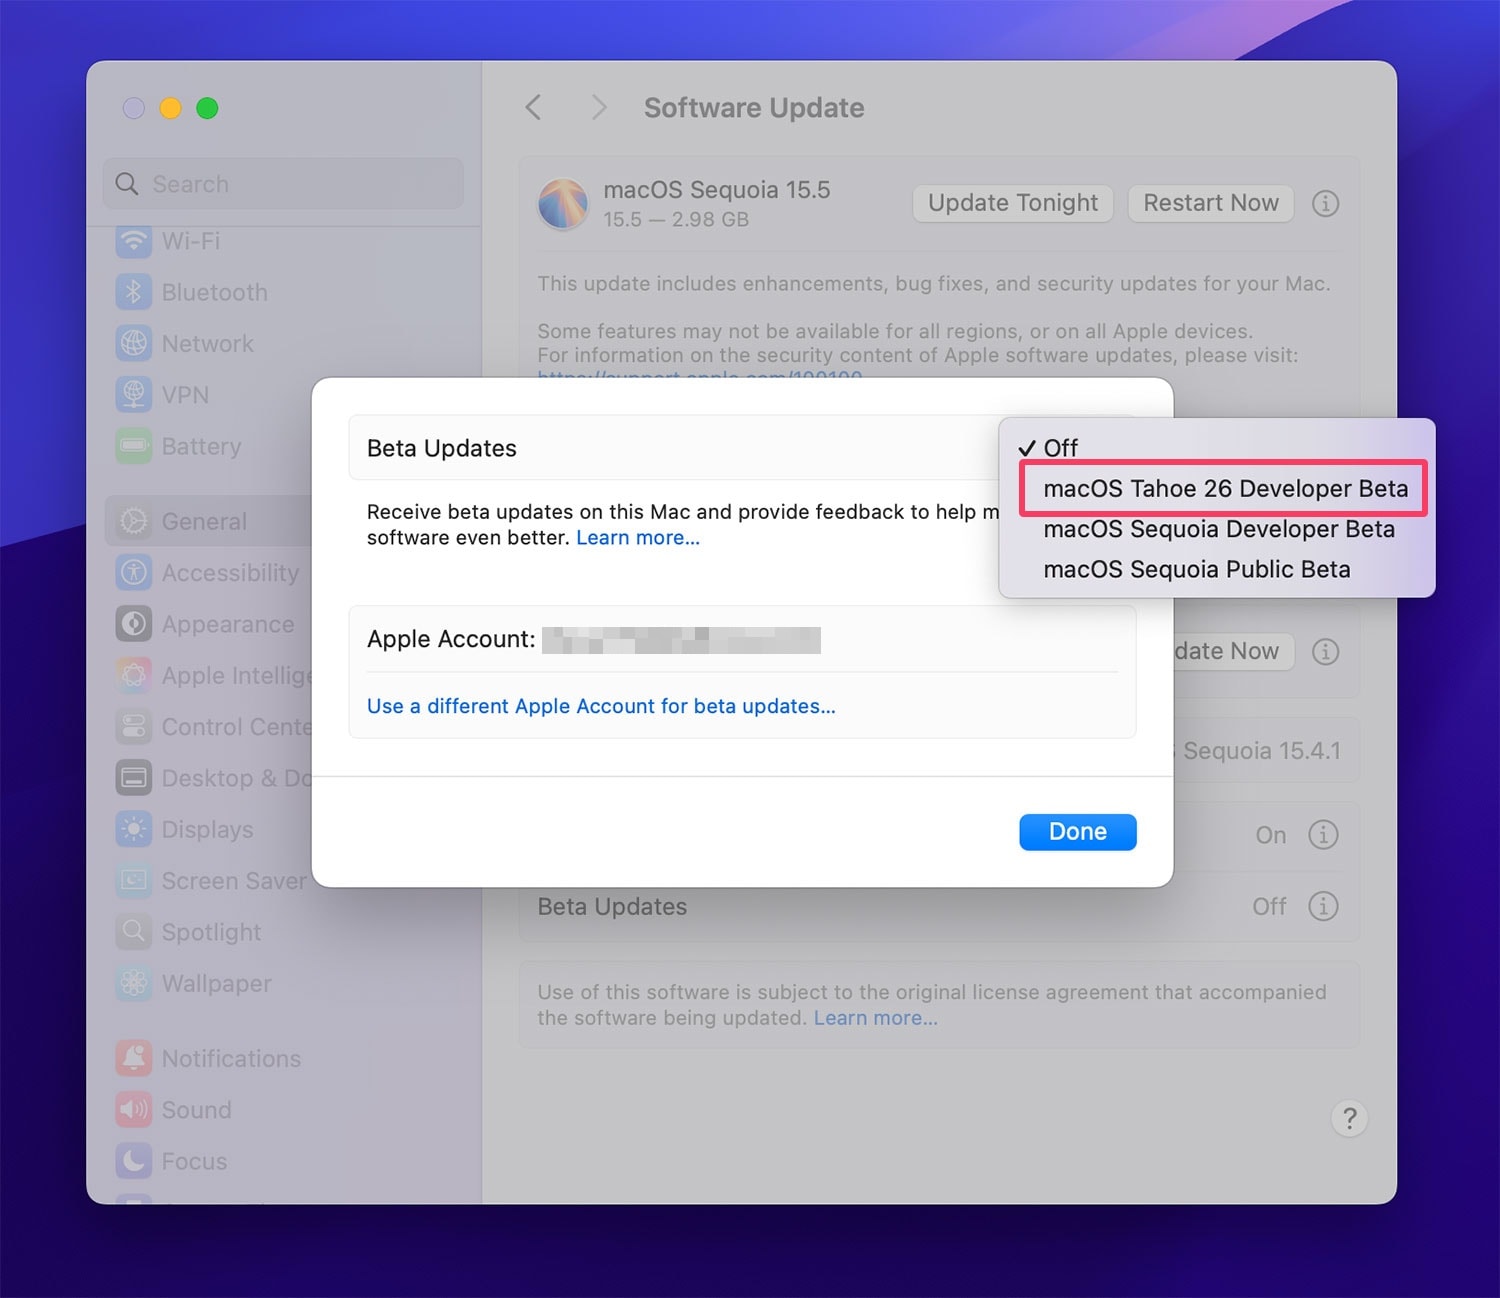Open the Accessibility icon
1500x1298 pixels.
(x=133, y=572)
